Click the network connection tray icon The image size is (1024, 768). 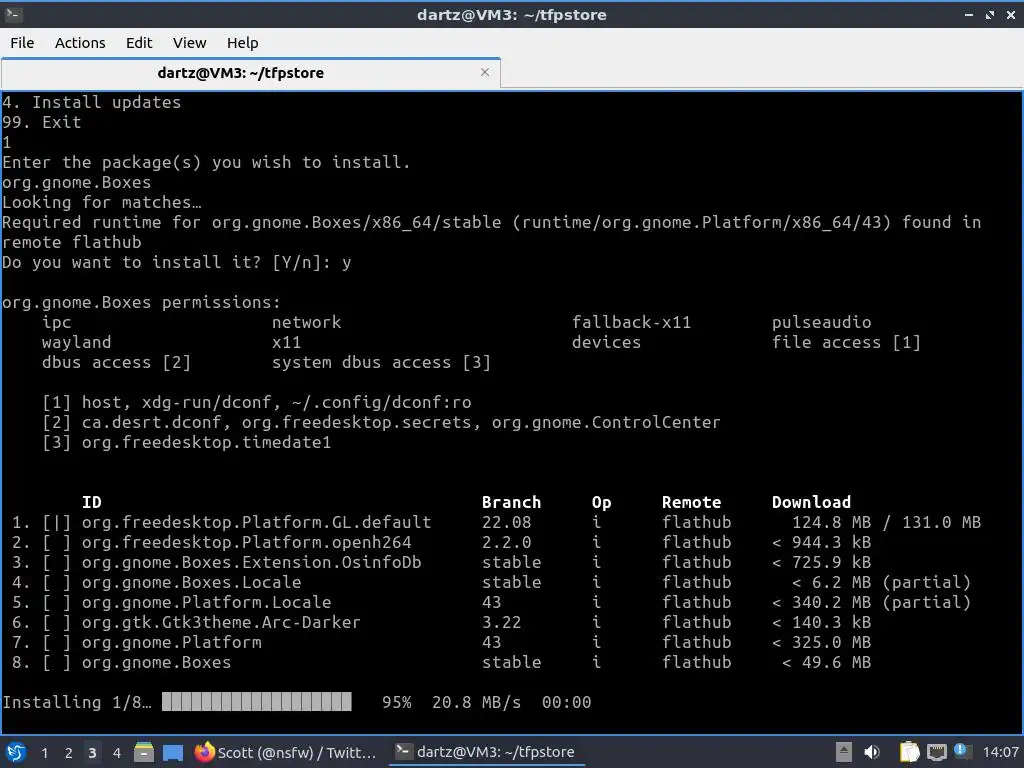pyautogui.click(x=936, y=752)
